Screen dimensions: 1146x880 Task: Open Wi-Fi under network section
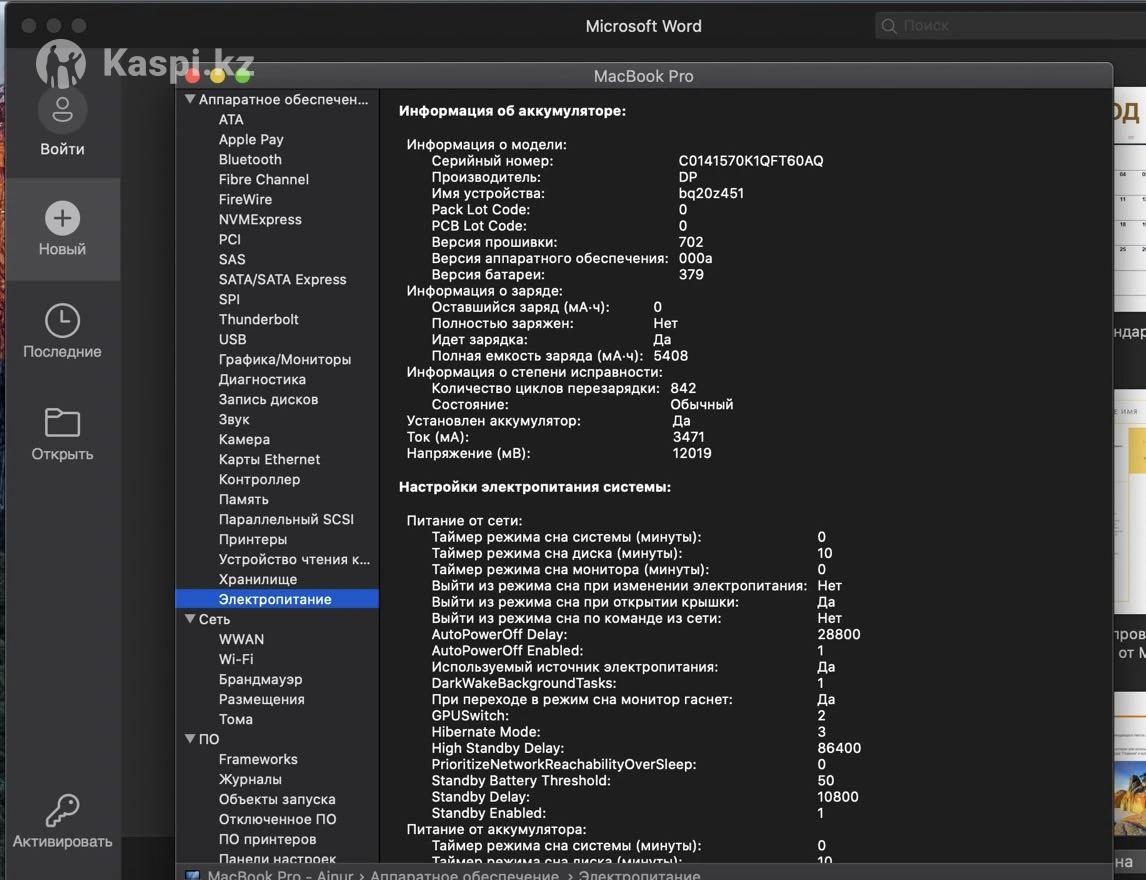pyautogui.click(x=236, y=659)
